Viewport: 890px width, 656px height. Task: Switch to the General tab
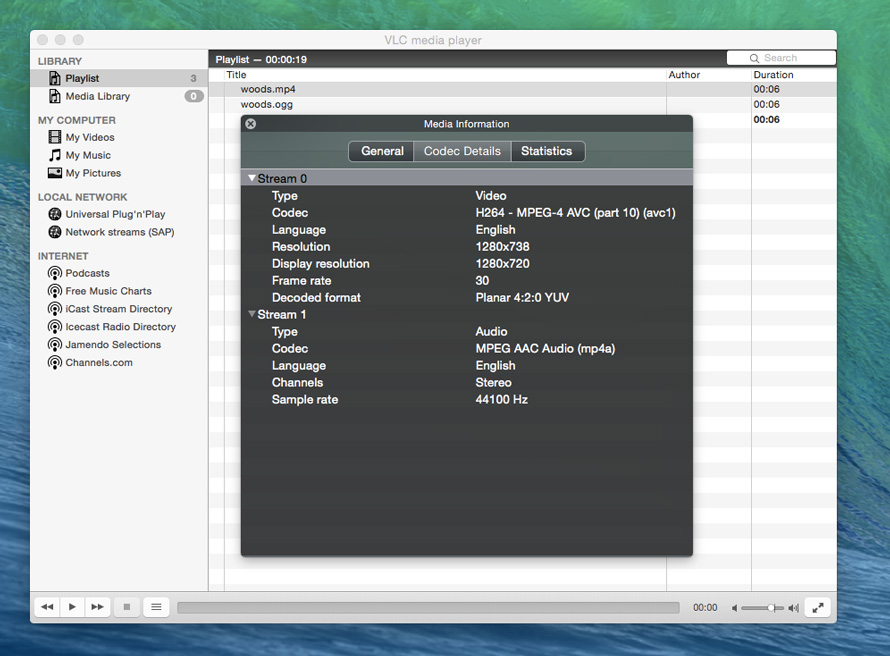point(381,152)
